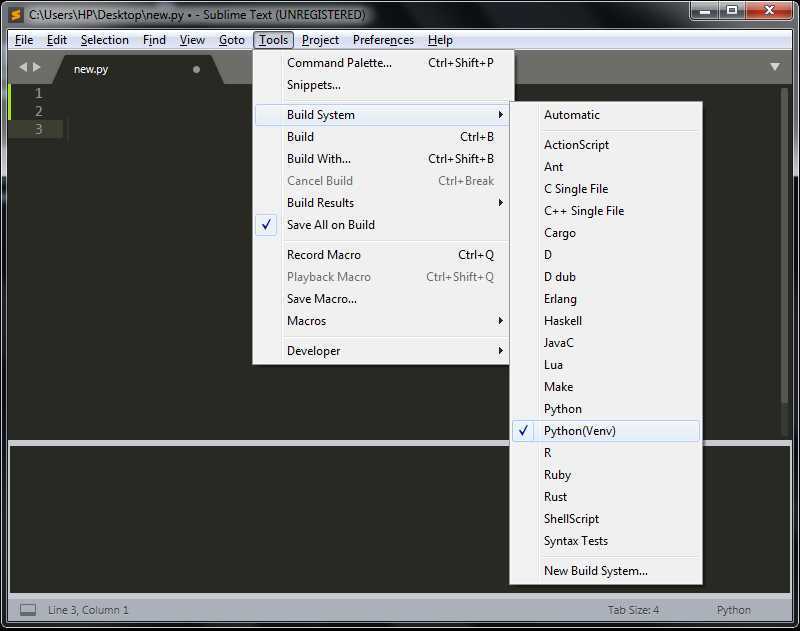
Task: Expand the Build Results submenu
Action: pos(381,203)
